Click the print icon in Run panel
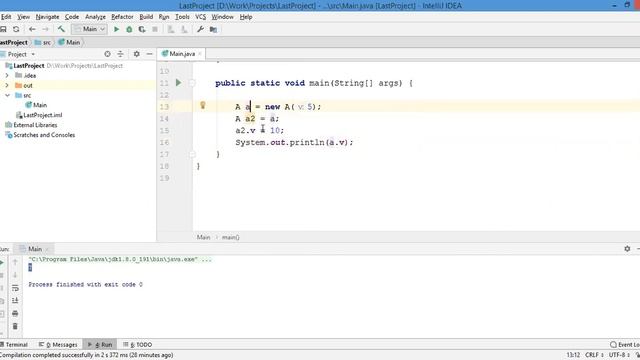The image size is (640, 360). click(15, 313)
